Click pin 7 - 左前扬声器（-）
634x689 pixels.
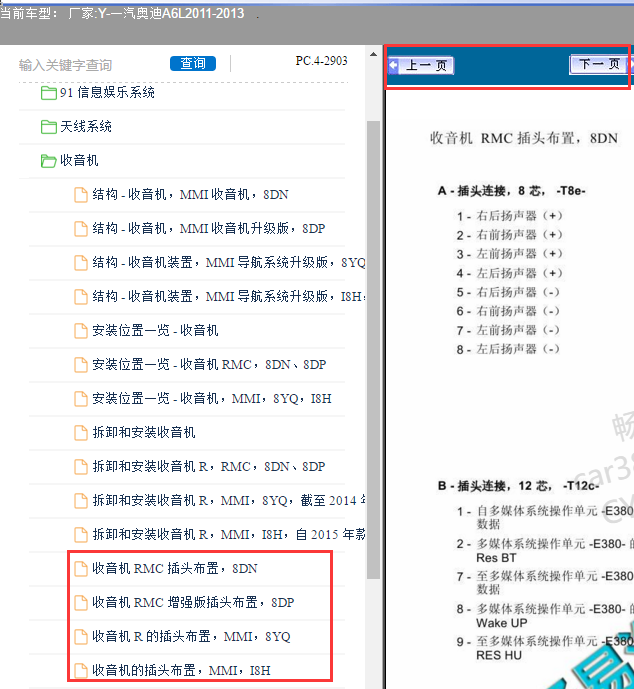pos(508,330)
